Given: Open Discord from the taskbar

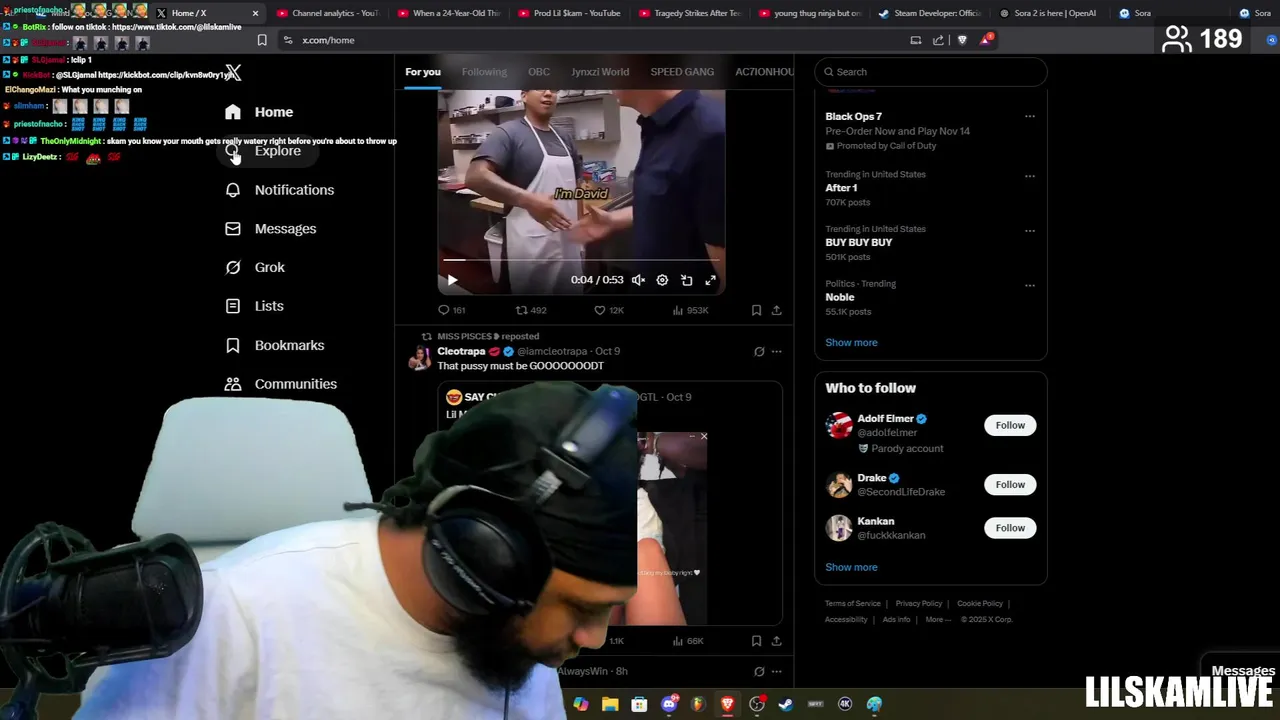Looking at the screenshot, I should point(669,704).
